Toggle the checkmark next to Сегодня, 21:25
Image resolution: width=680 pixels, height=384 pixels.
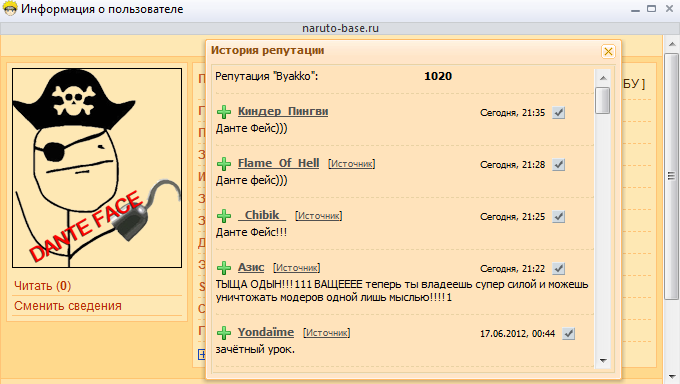559,217
